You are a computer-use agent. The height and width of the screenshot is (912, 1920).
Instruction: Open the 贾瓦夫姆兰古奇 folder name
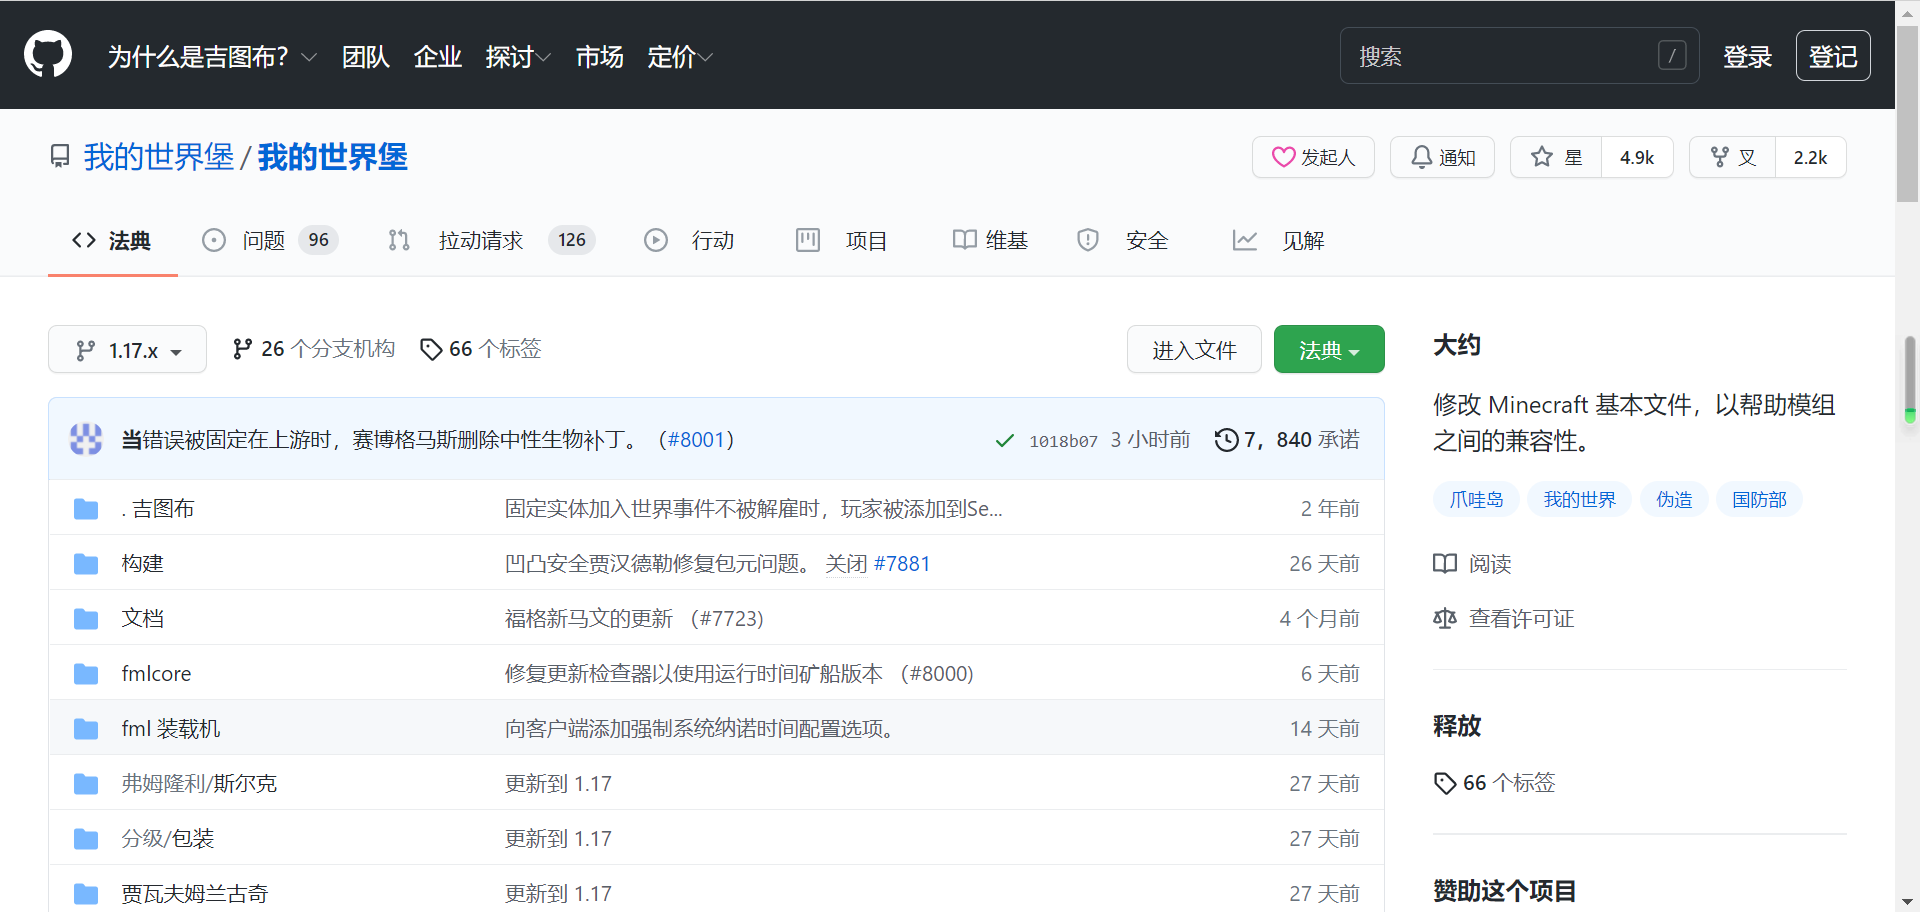[x=195, y=894]
